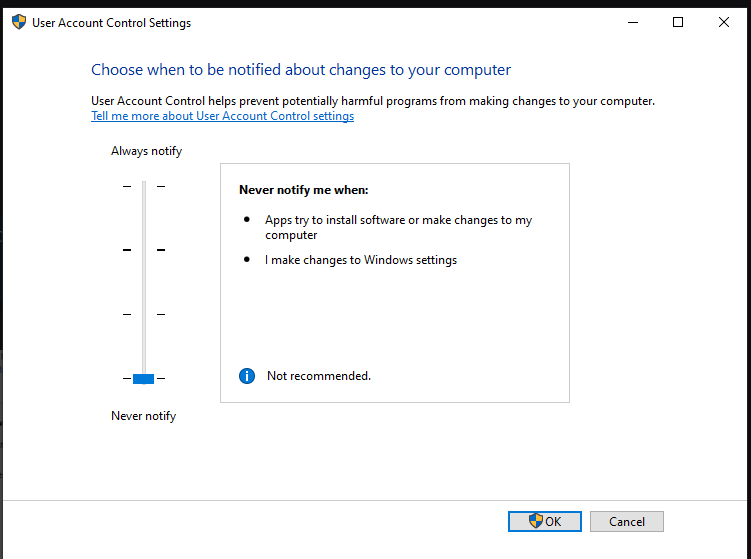Viewport: 751px width, 559px height.
Task: Click the shield icon on the OK button
Action: [x=535, y=521]
